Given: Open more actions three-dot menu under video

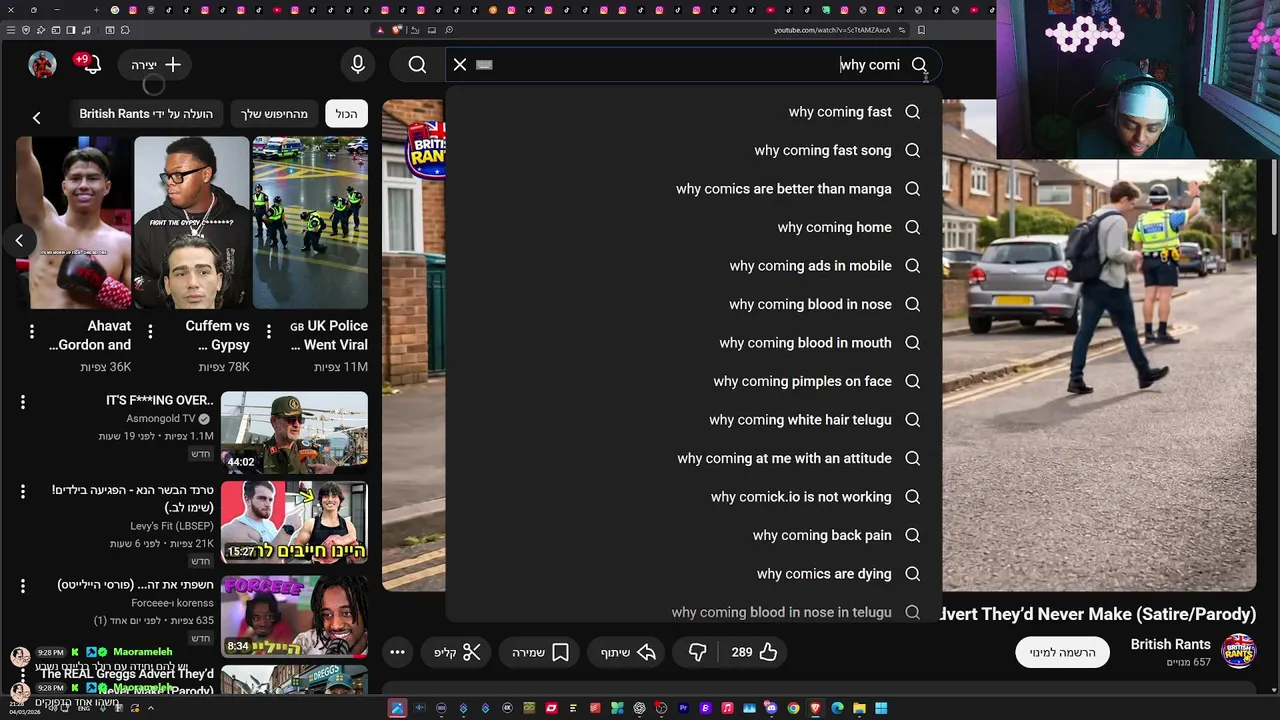Looking at the screenshot, I should click(x=397, y=652).
